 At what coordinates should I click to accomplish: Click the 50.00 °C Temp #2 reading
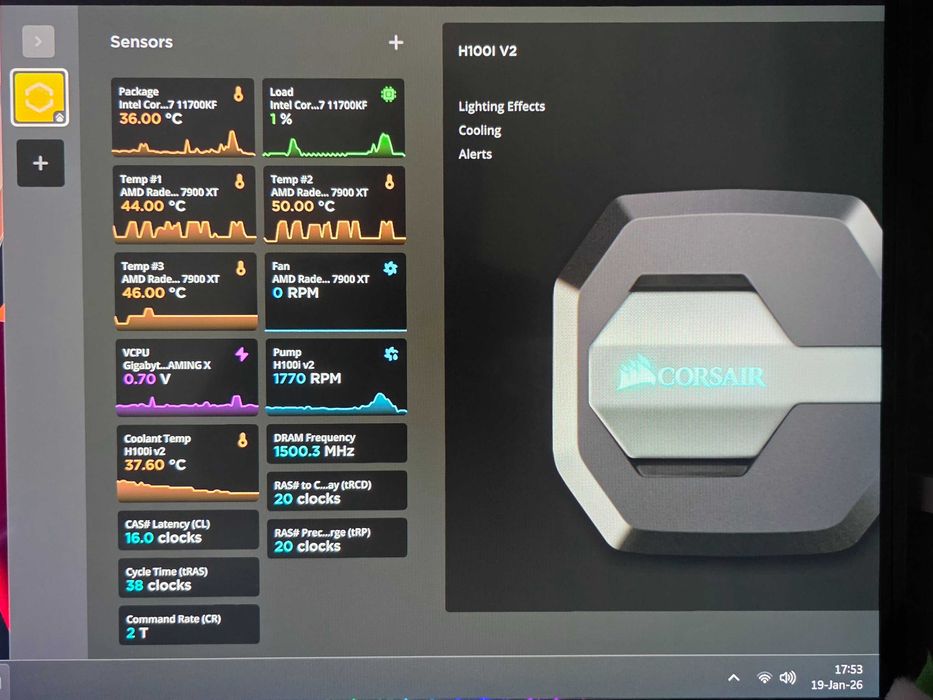pyautogui.click(x=302, y=207)
